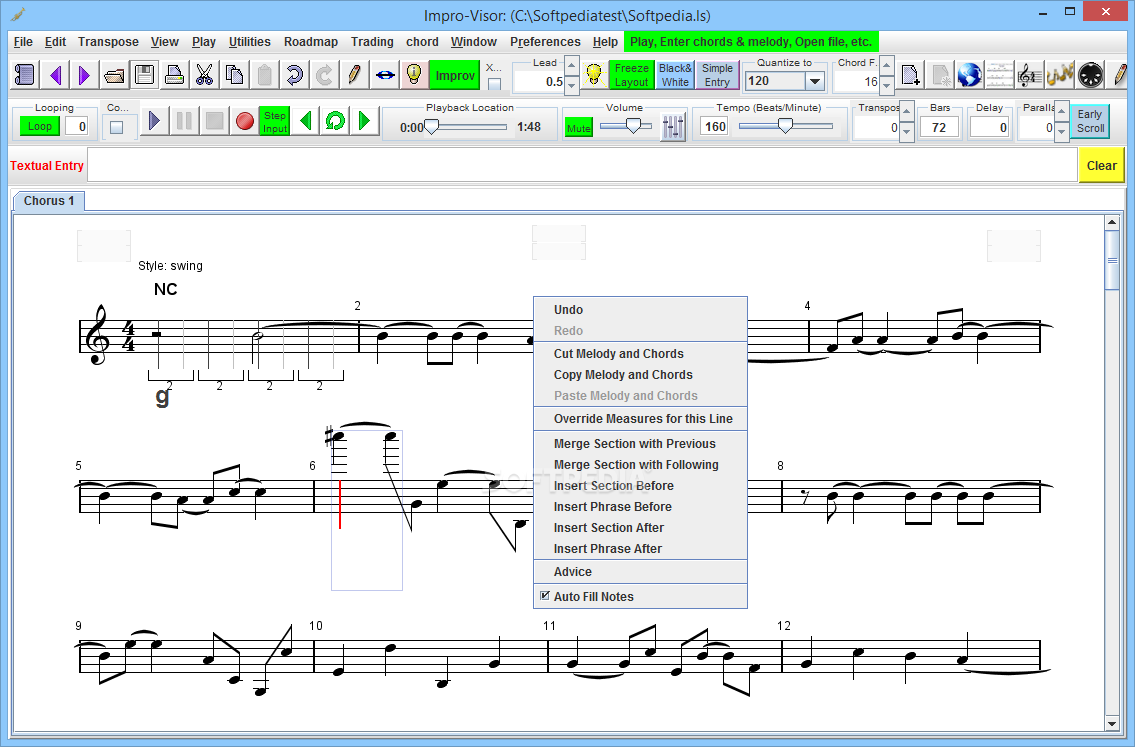This screenshot has height=747, width=1135.
Task: Decrease the Chord F. spinner
Action: point(887,85)
